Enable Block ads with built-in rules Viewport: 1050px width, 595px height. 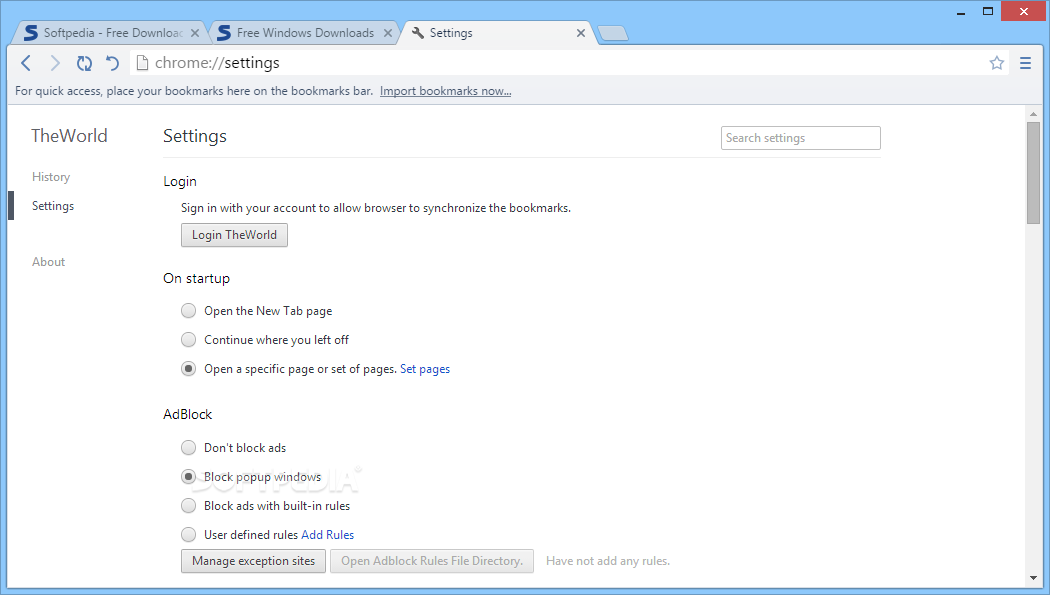pyautogui.click(x=189, y=505)
